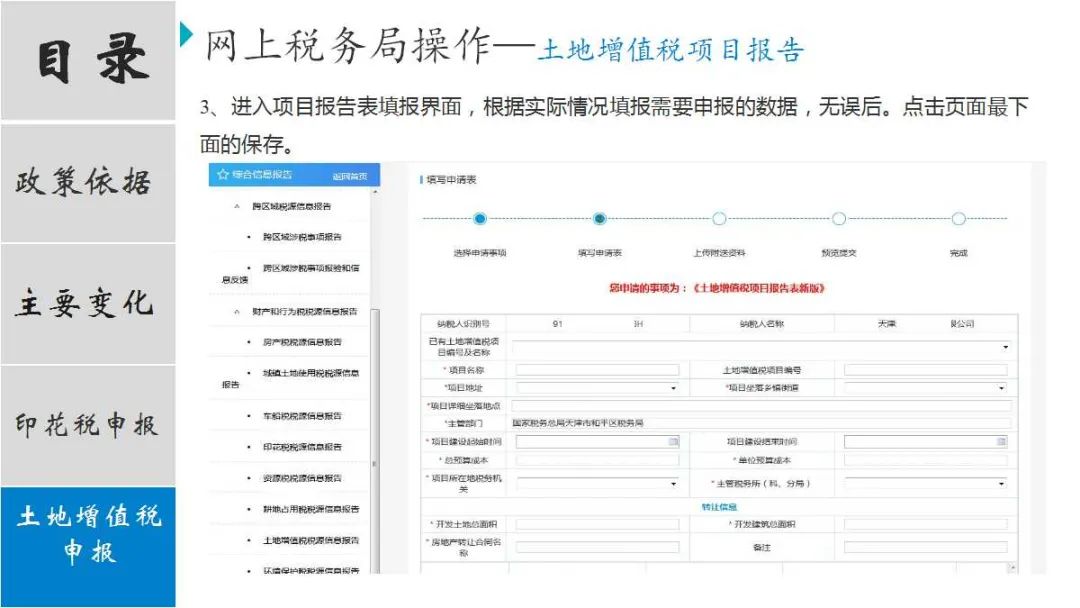
Task: Select the 选择申请事项 step circle
Action: [480, 219]
